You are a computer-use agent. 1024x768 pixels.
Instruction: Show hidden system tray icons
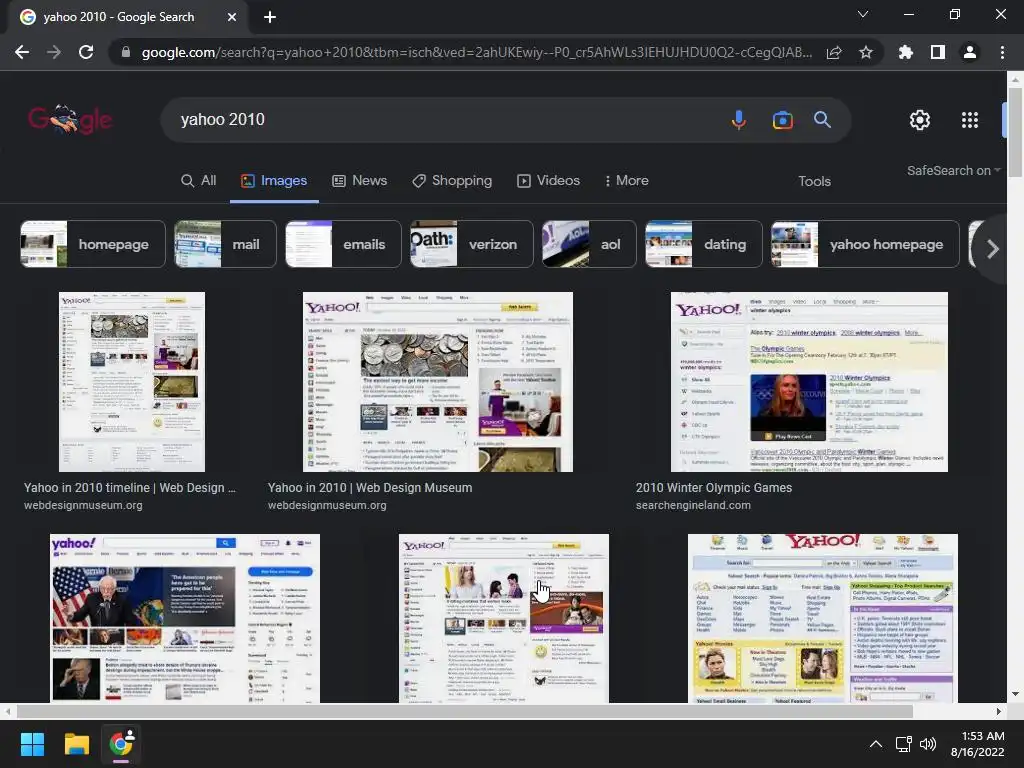(x=876, y=744)
